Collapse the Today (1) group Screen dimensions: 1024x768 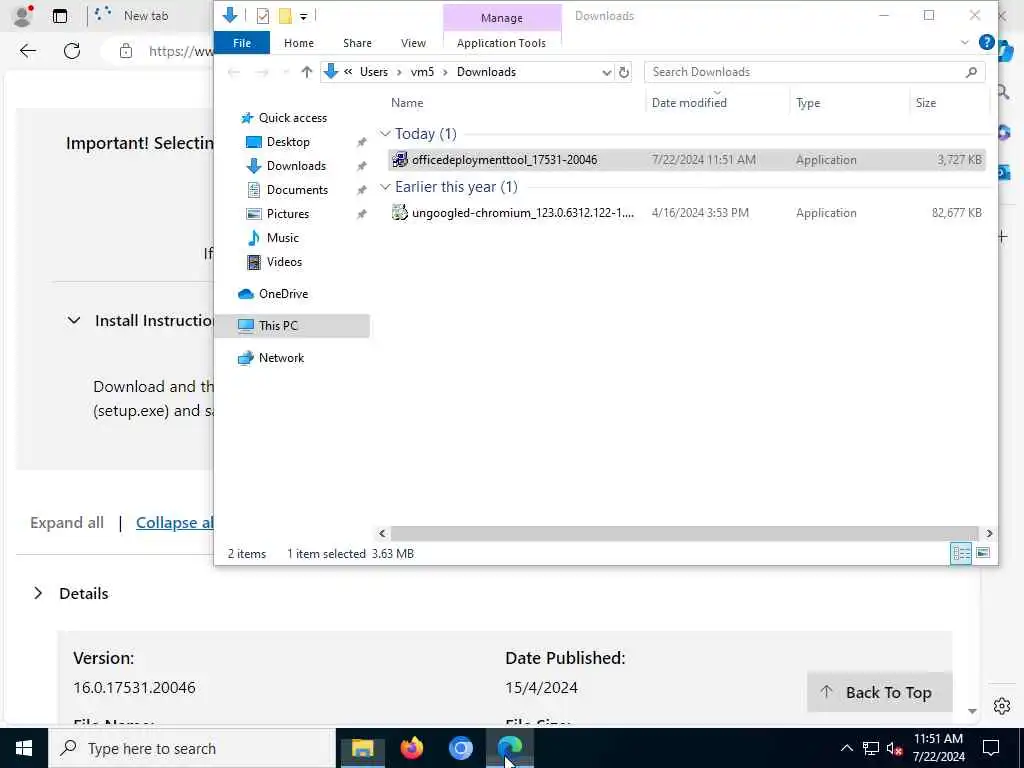click(385, 134)
